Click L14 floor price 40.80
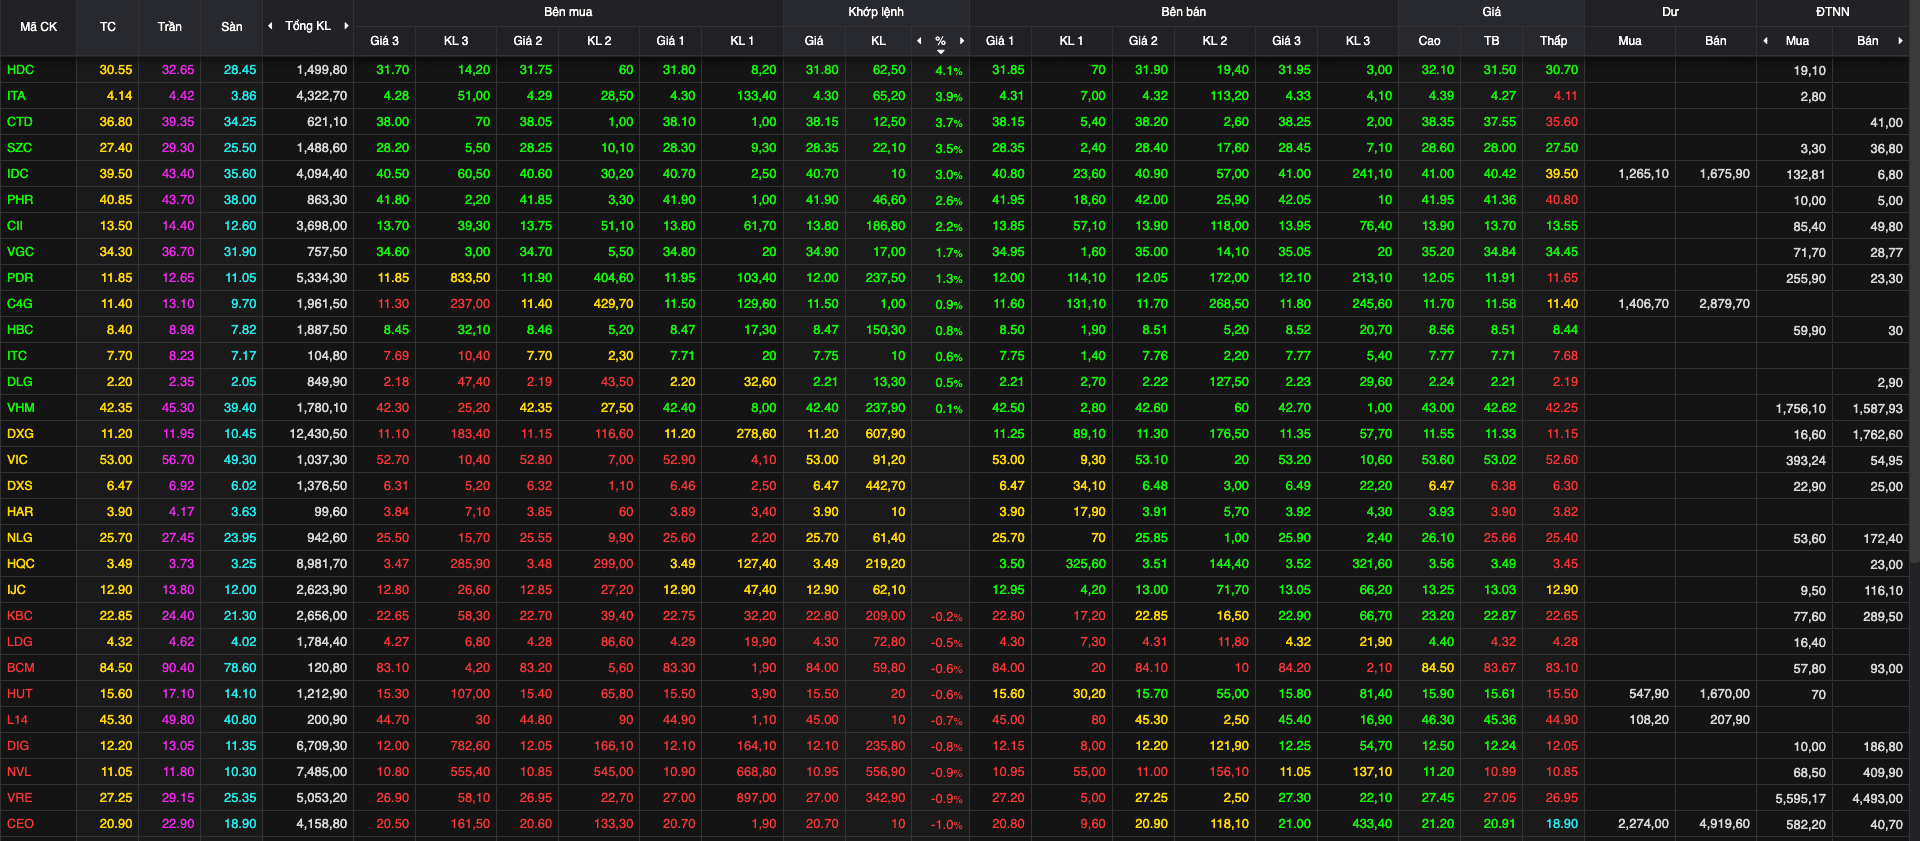The image size is (1920, 841). point(240,720)
